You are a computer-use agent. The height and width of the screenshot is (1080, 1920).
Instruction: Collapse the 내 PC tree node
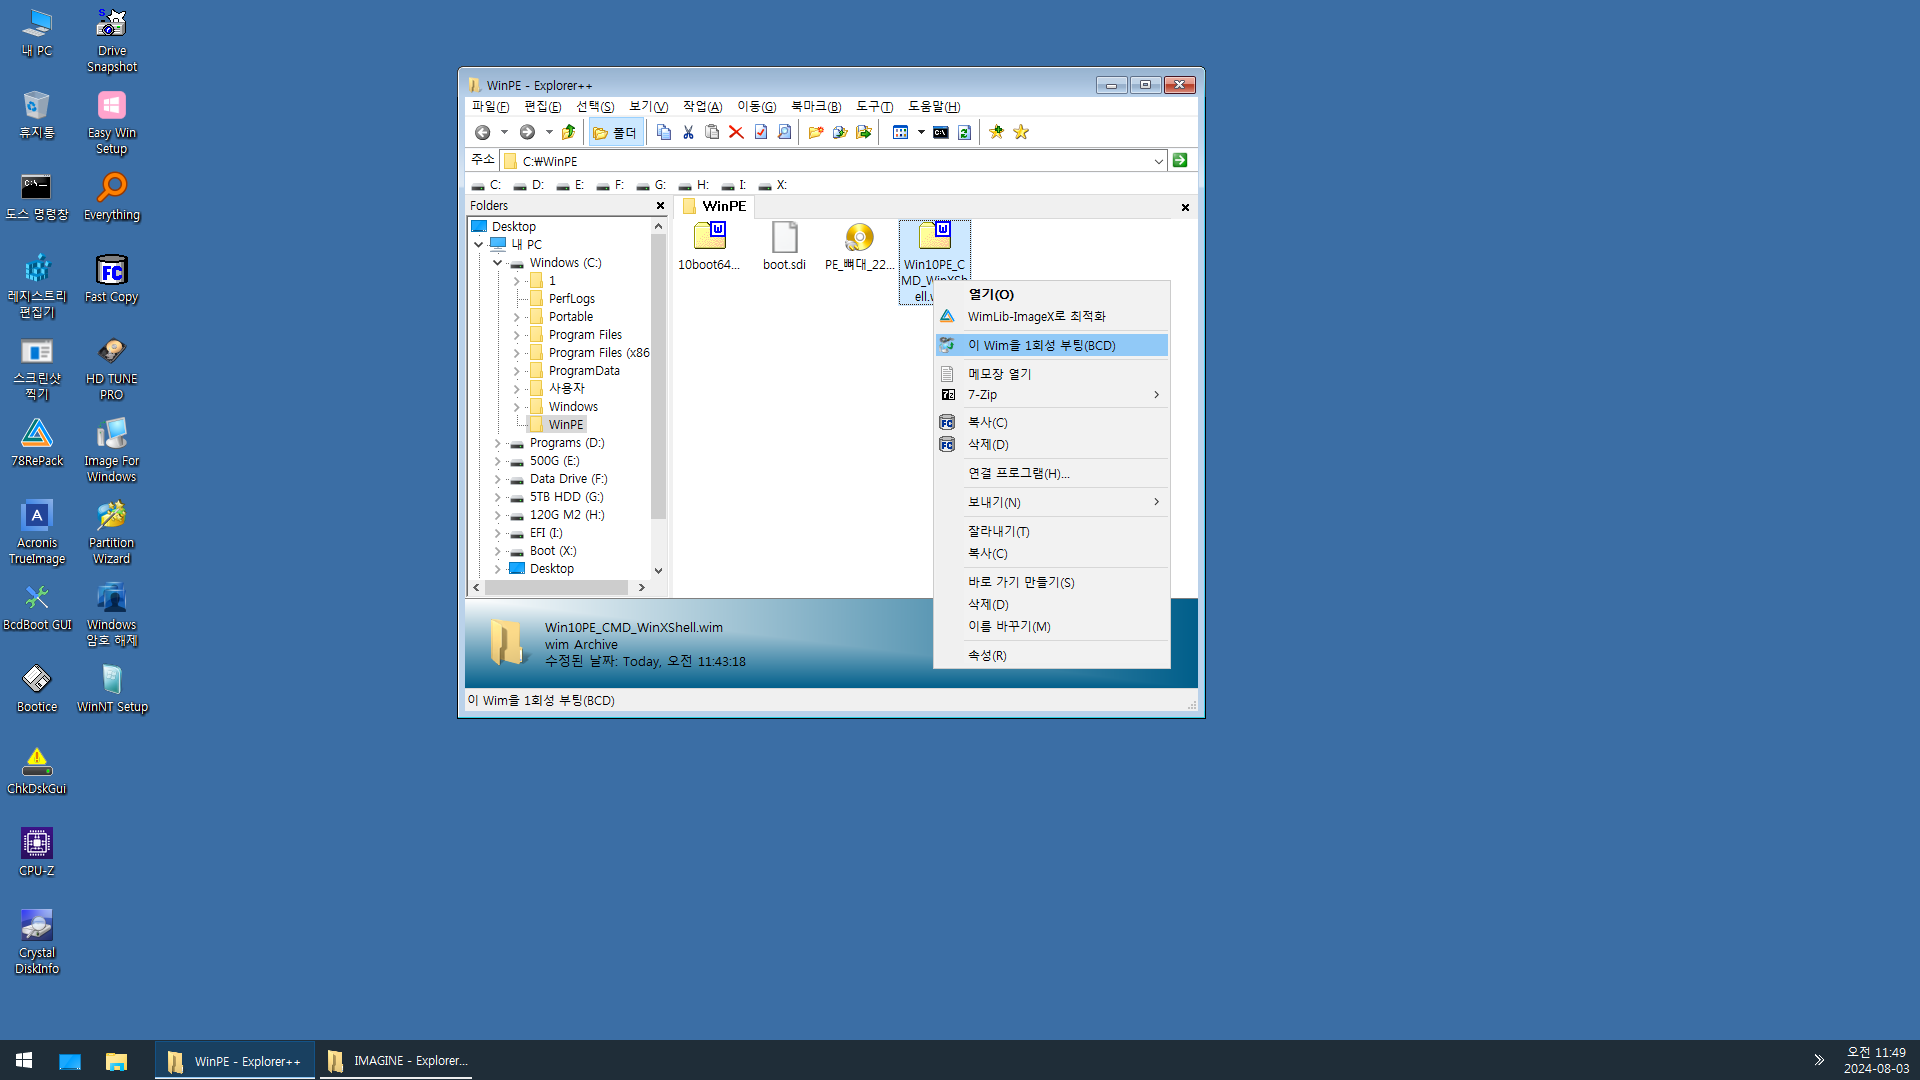click(479, 245)
